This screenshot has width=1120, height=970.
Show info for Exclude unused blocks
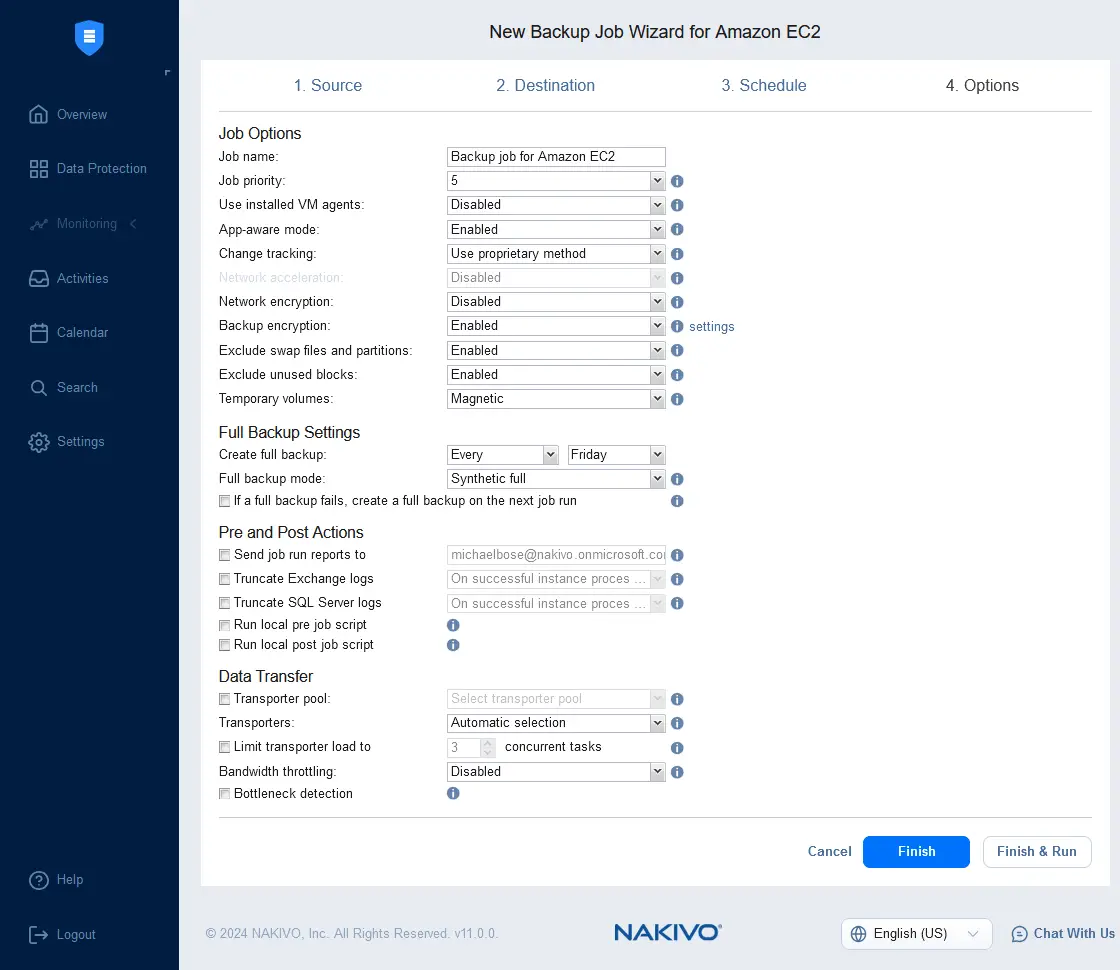[x=677, y=375]
